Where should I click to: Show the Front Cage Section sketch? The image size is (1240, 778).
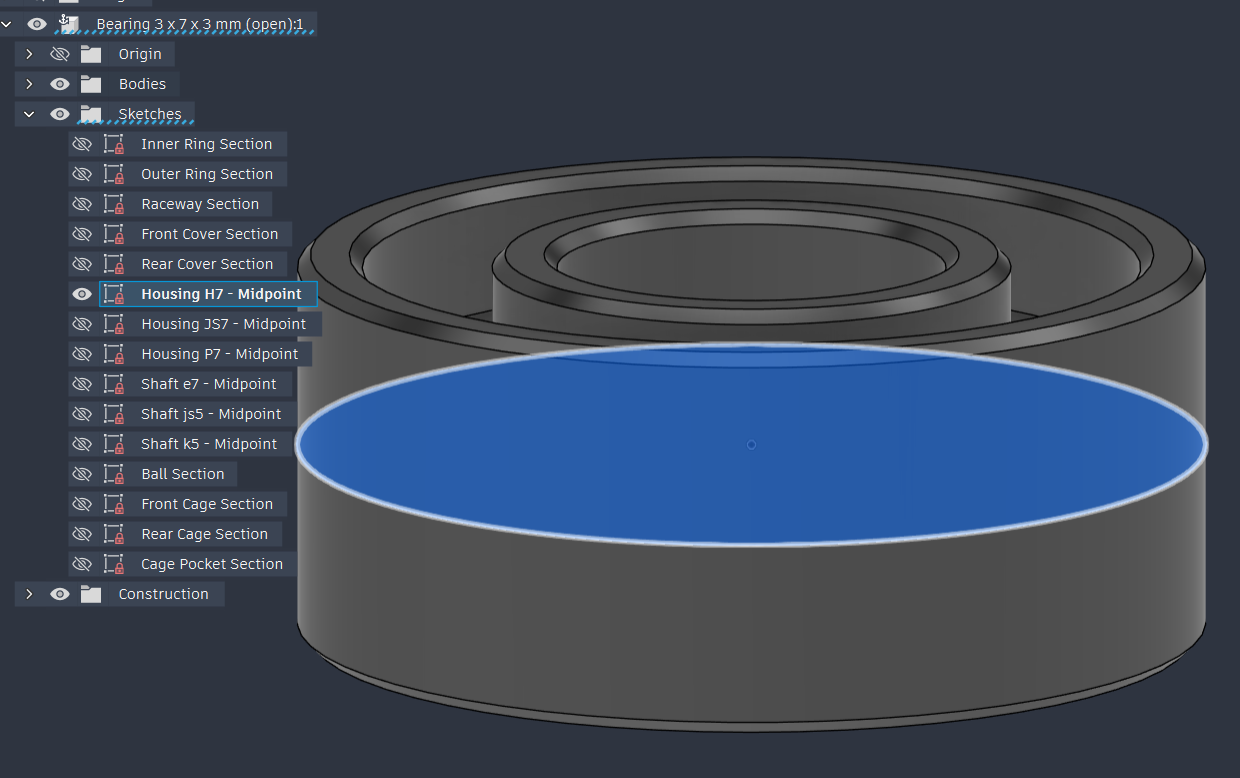tap(82, 504)
